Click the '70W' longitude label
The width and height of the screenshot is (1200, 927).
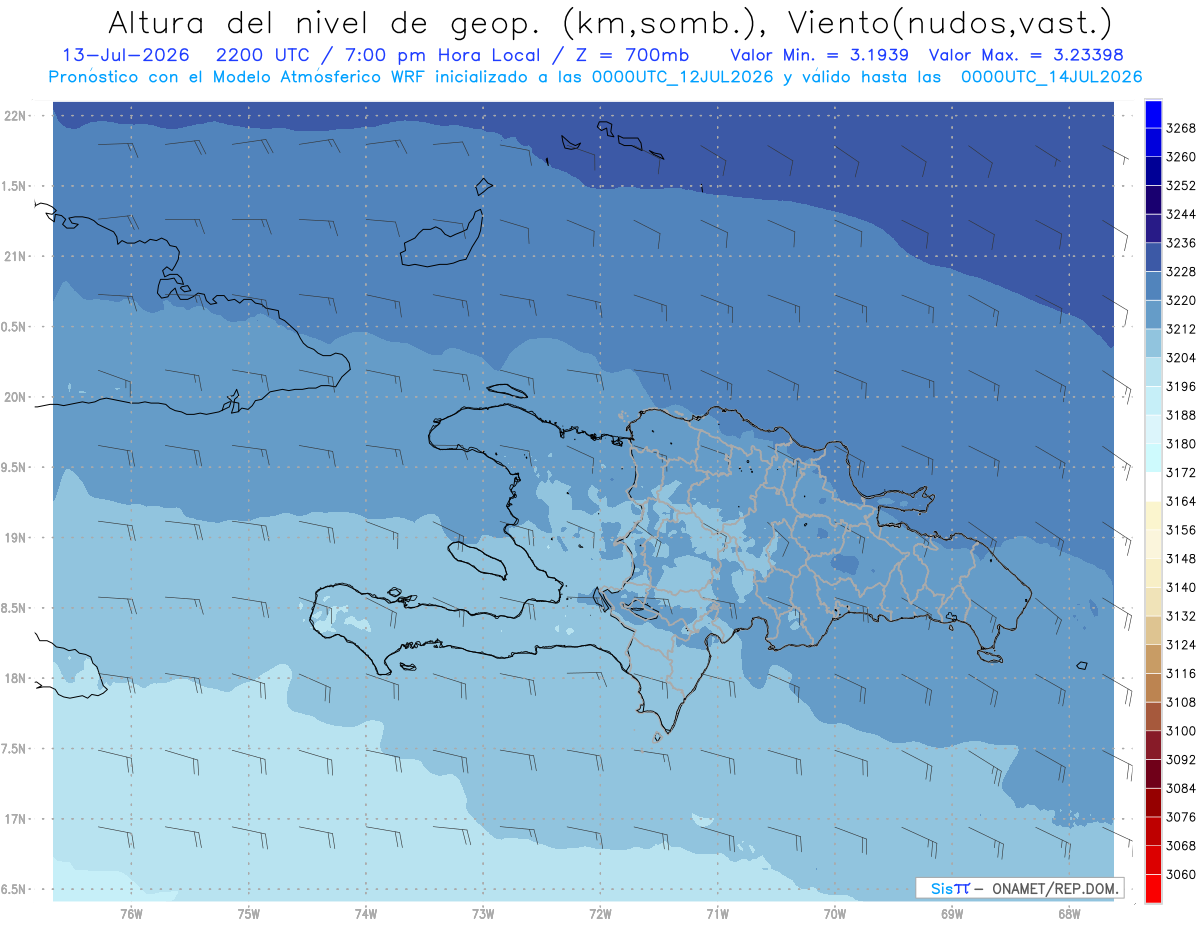(835, 914)
